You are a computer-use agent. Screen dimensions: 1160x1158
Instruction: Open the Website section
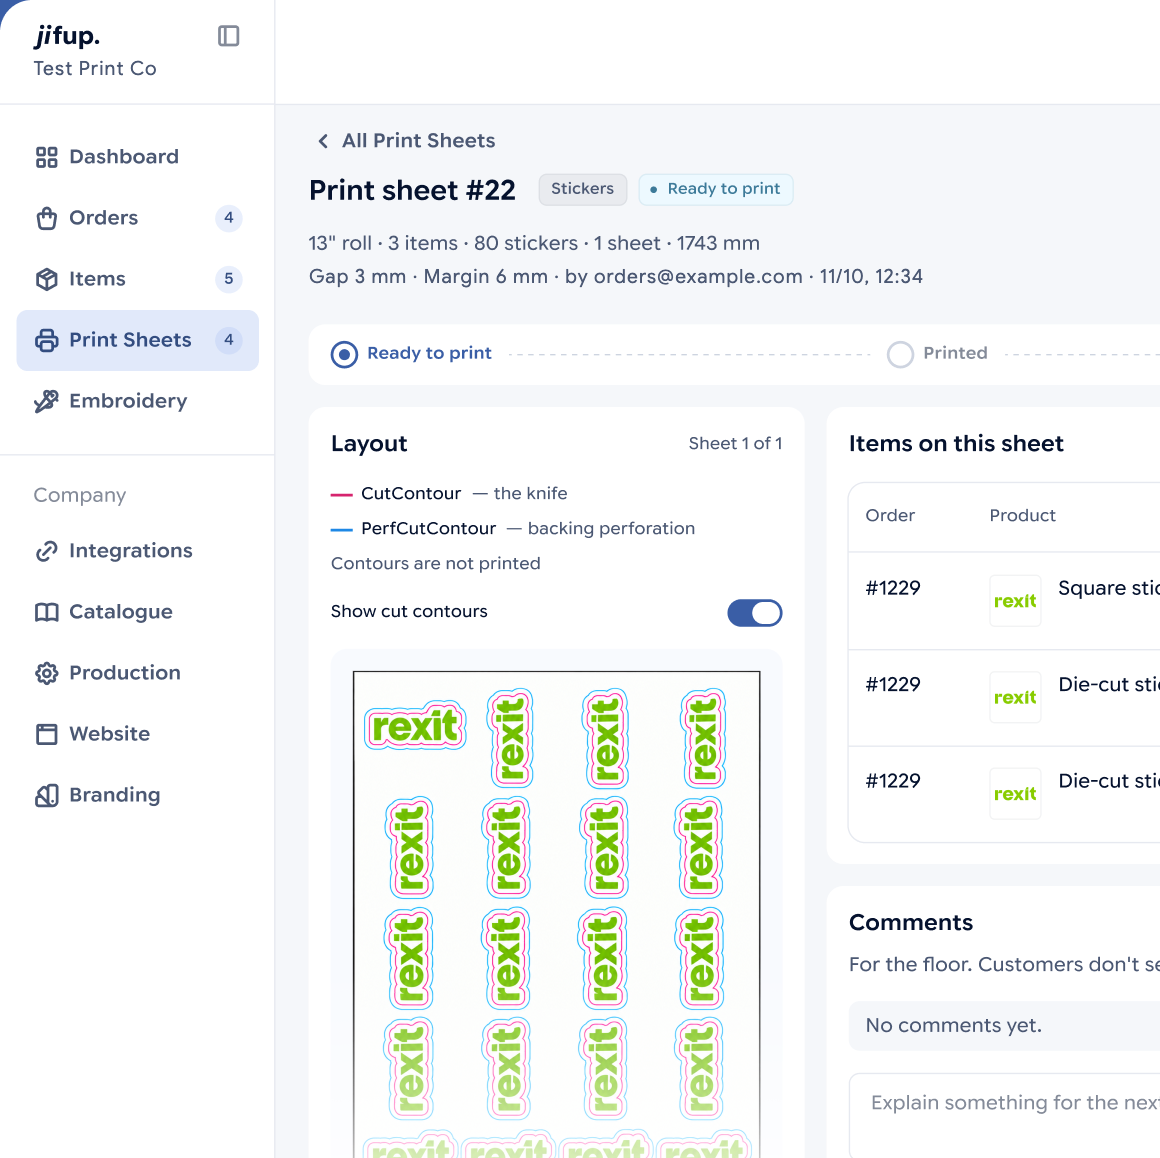pos(138,734)
